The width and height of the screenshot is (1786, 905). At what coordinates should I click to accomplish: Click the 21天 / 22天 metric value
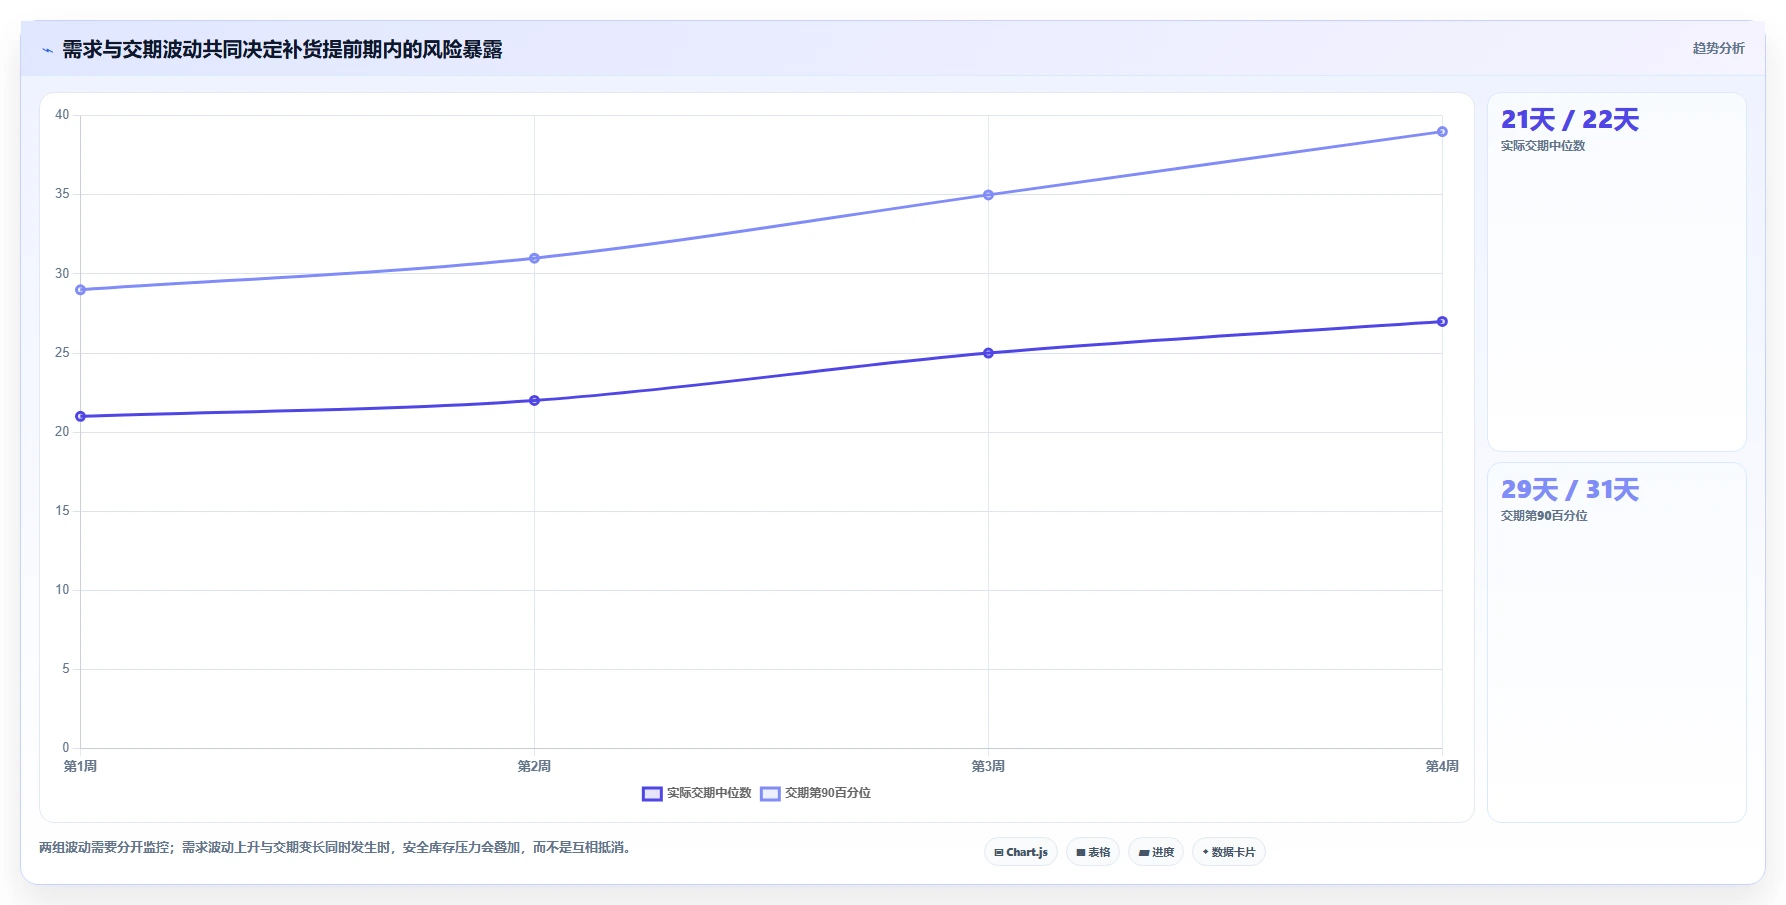(1570, 120)
